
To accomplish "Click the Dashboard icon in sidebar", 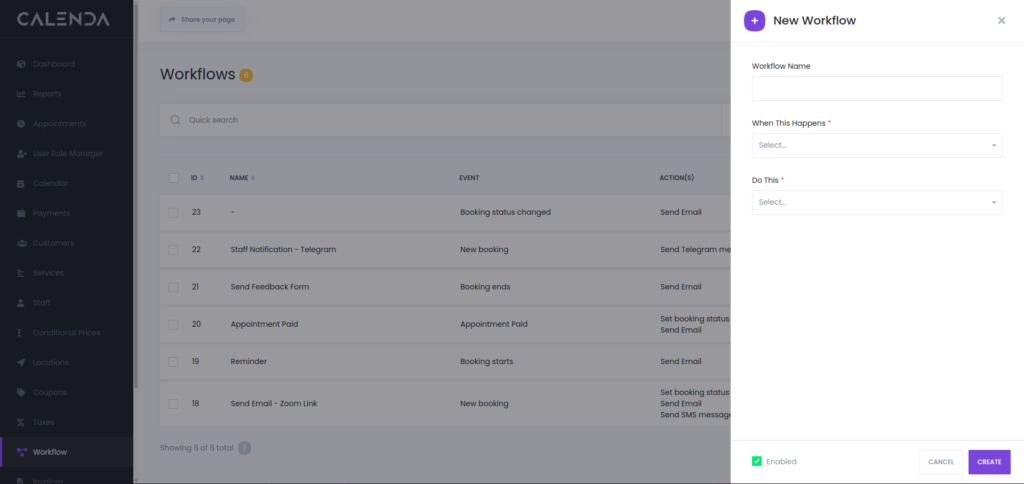I will pyautogui.click(x=21, y=64).
